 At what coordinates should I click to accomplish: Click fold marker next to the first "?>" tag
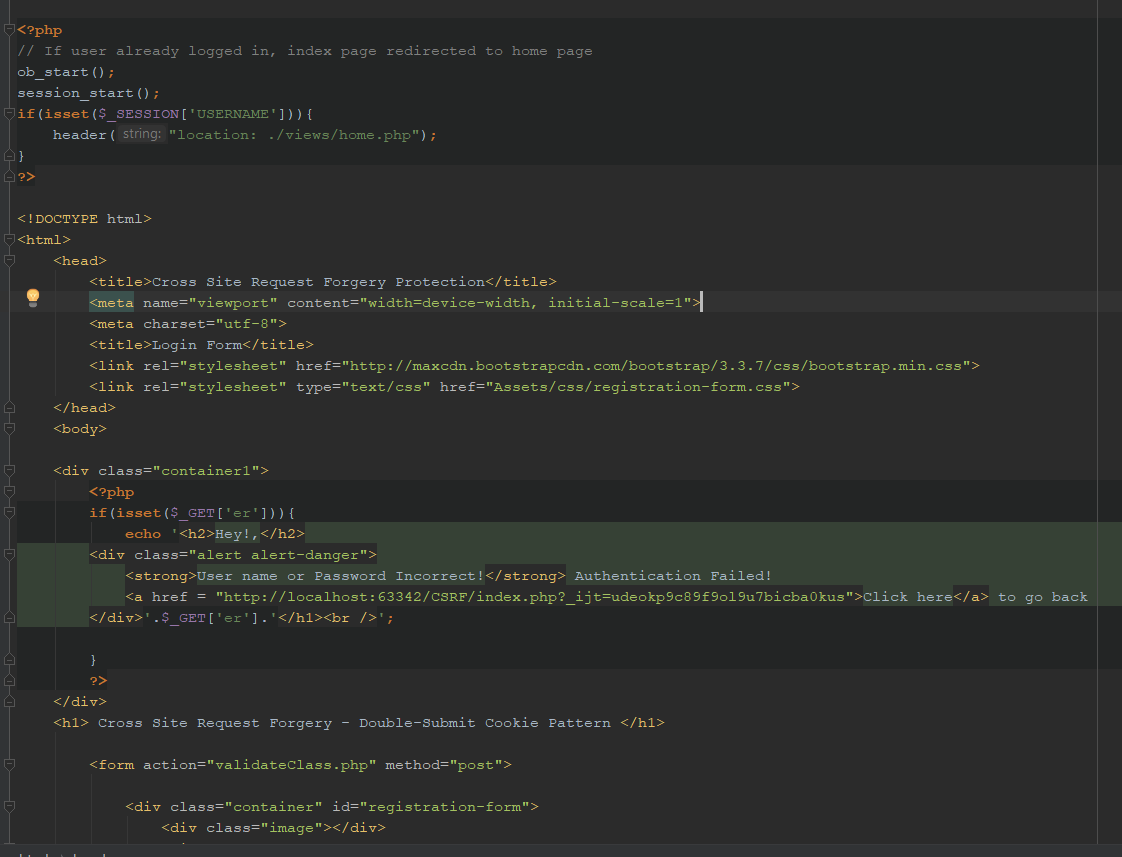(8, 176)
